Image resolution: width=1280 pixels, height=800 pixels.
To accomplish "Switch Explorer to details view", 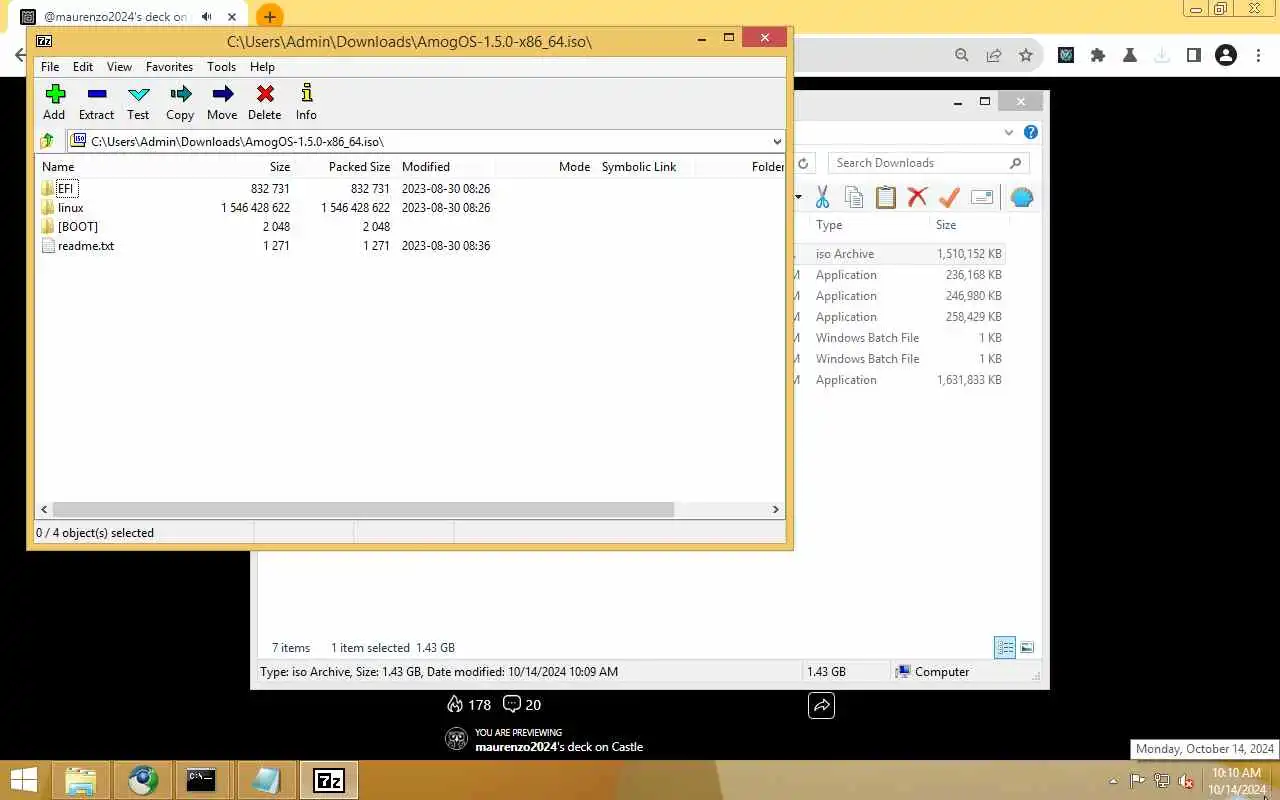I will [x=1005, y=648].
